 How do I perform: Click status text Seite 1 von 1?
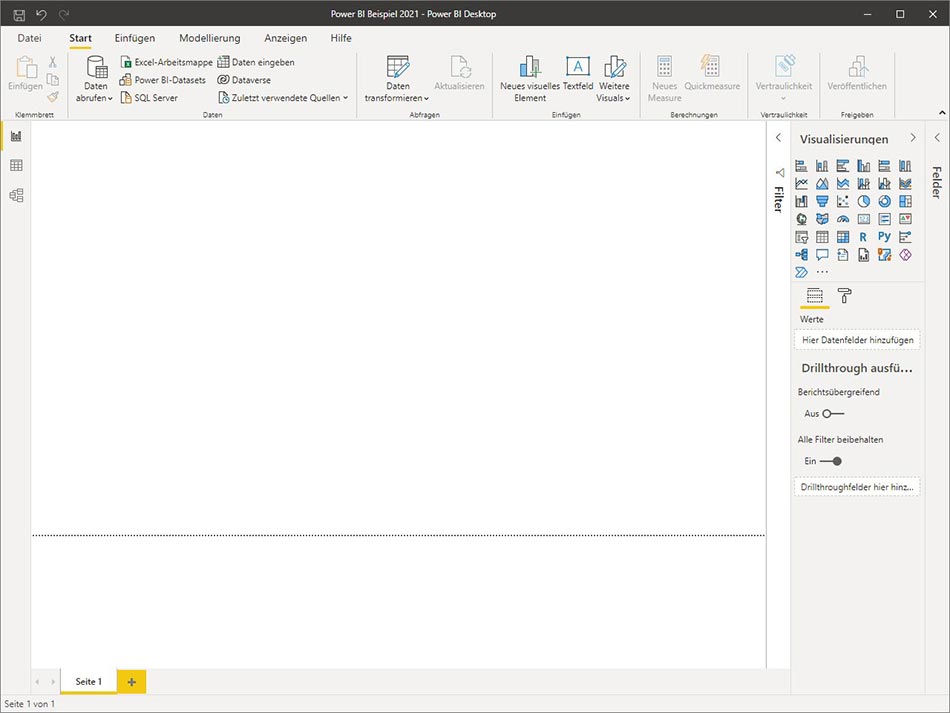[x=29, y=704]
